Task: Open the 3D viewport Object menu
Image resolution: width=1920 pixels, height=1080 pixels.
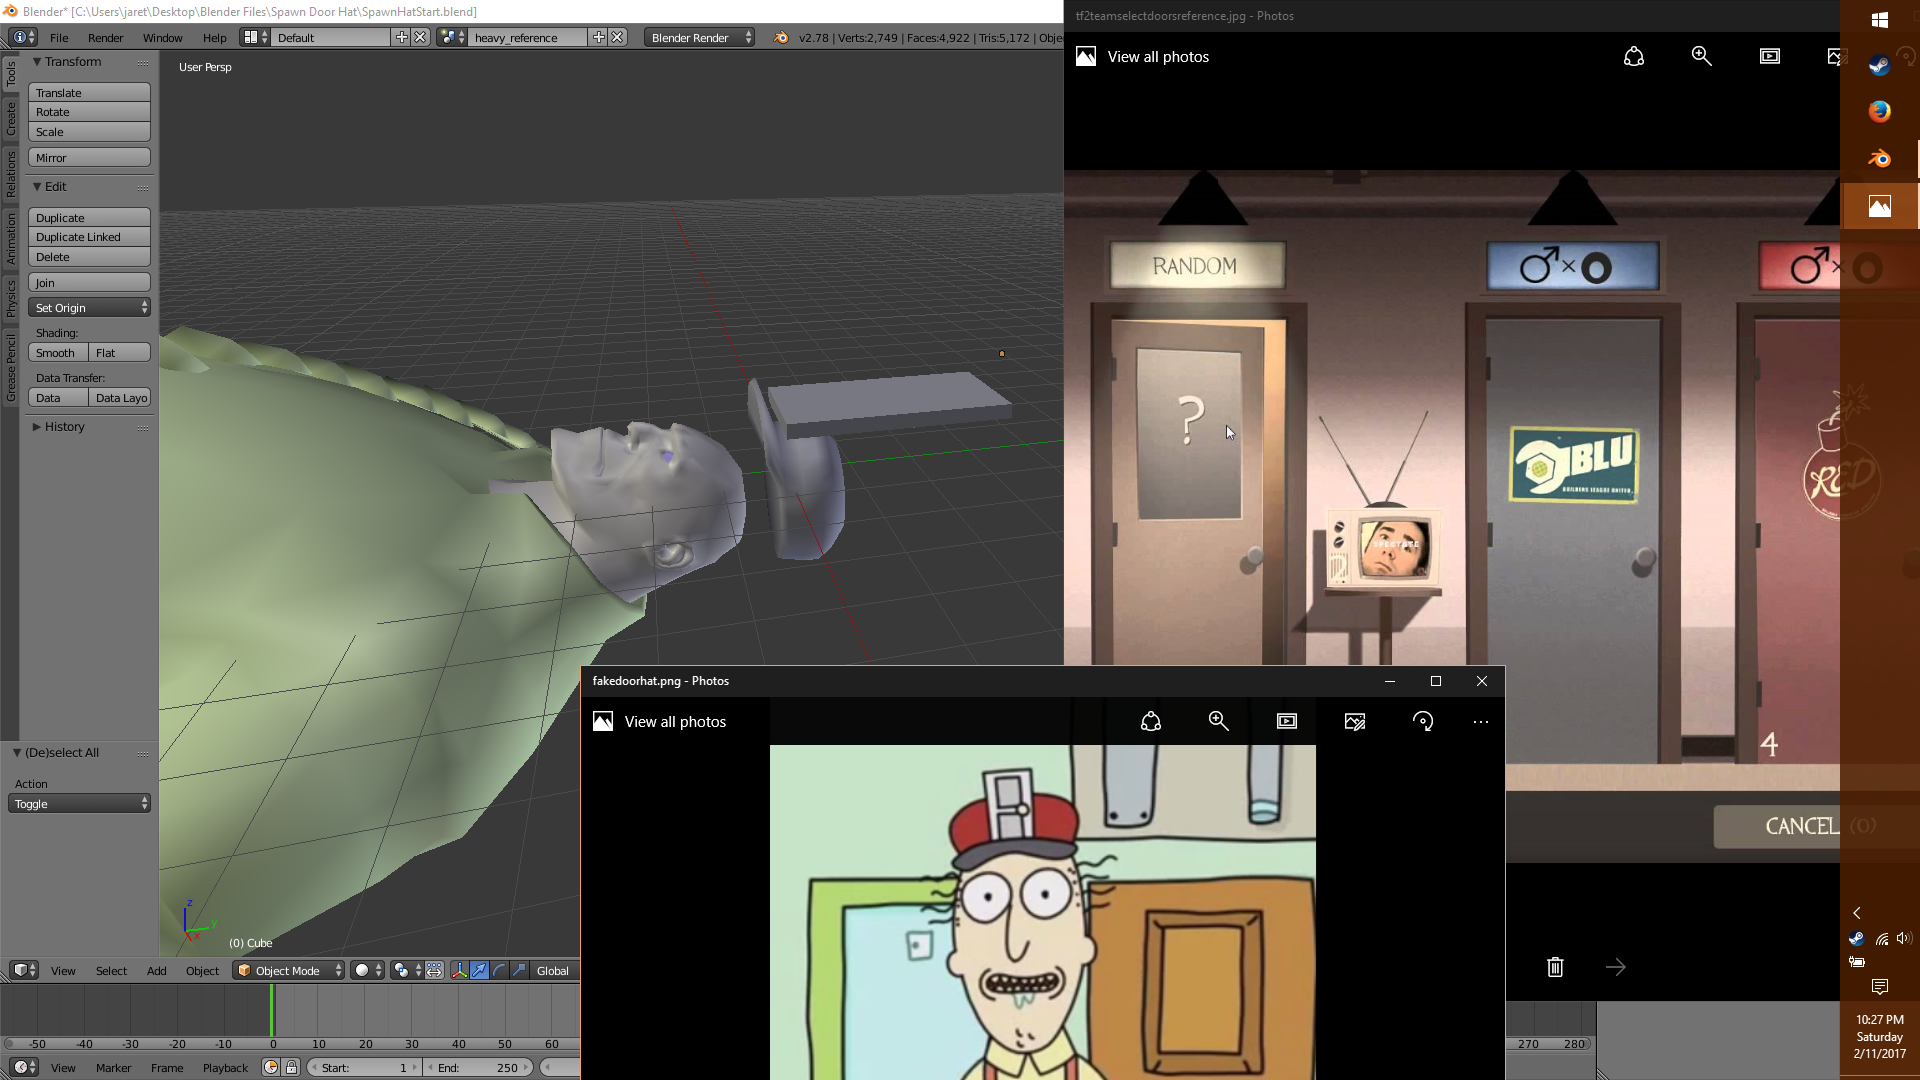Action: 202,971
